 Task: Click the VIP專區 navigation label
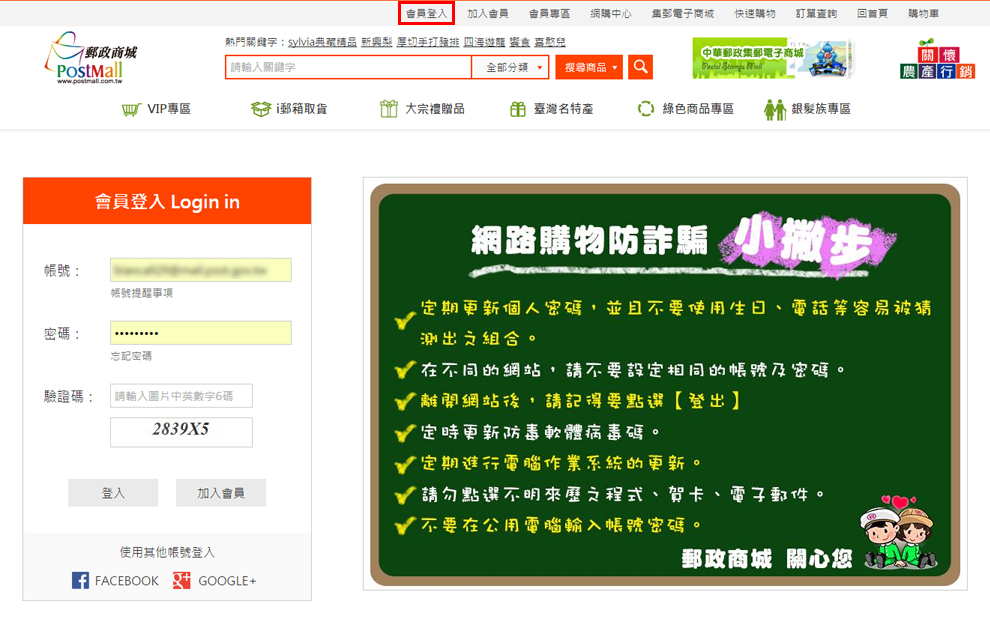coord(169,109)
